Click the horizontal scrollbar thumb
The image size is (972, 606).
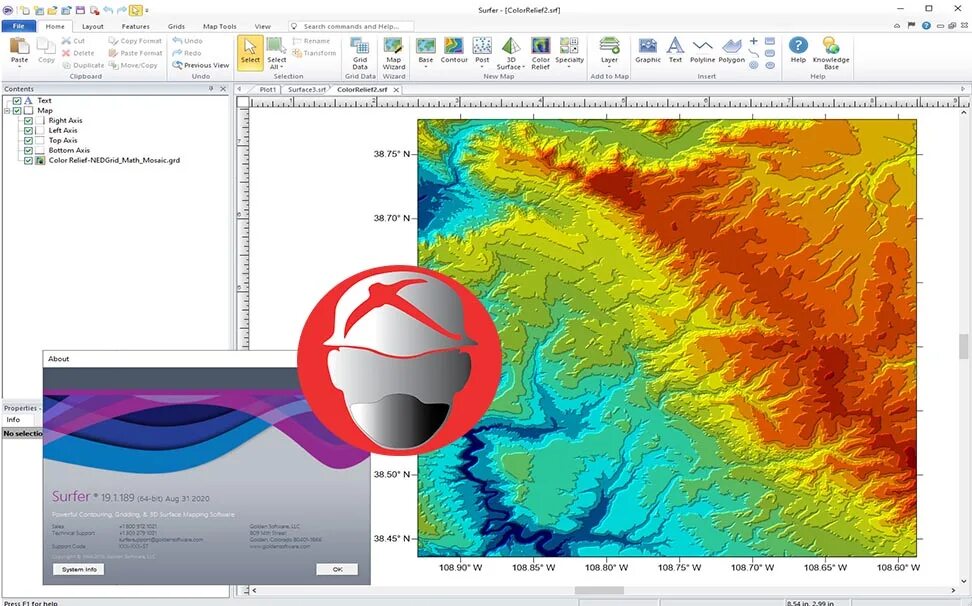click(x=599, y=591)
